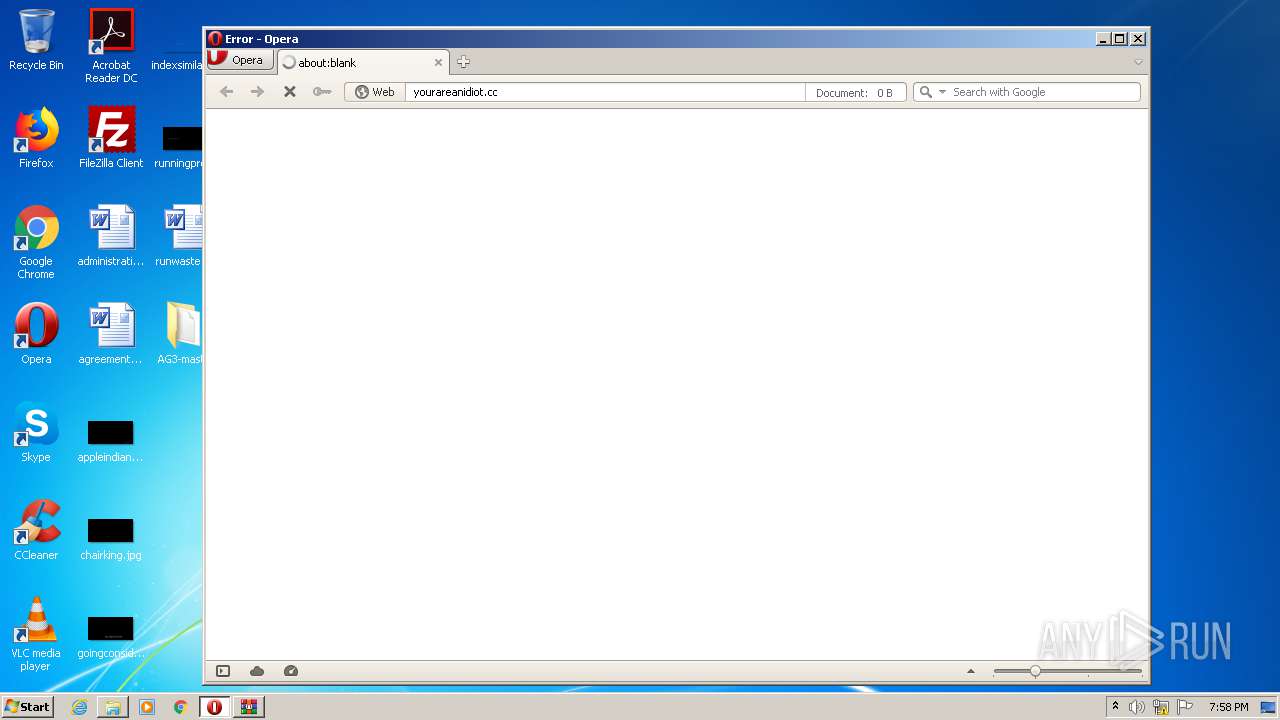This screenshot has width=1280, height=720.
Task: Select CCleaner desktop shortcut
Action: [36, 530]
